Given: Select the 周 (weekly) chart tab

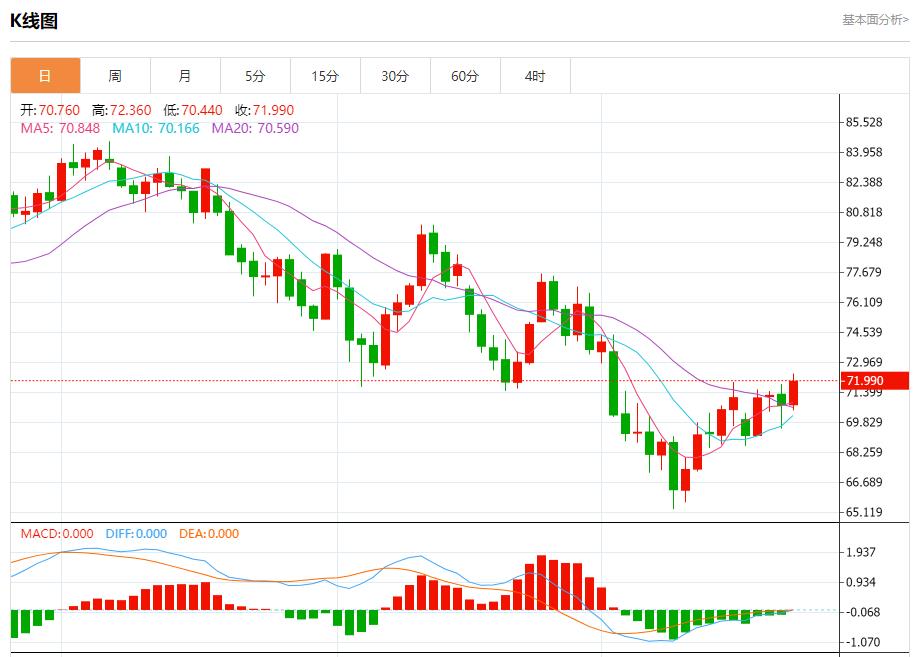Looking at the screenshot, I should click(115, 76).
